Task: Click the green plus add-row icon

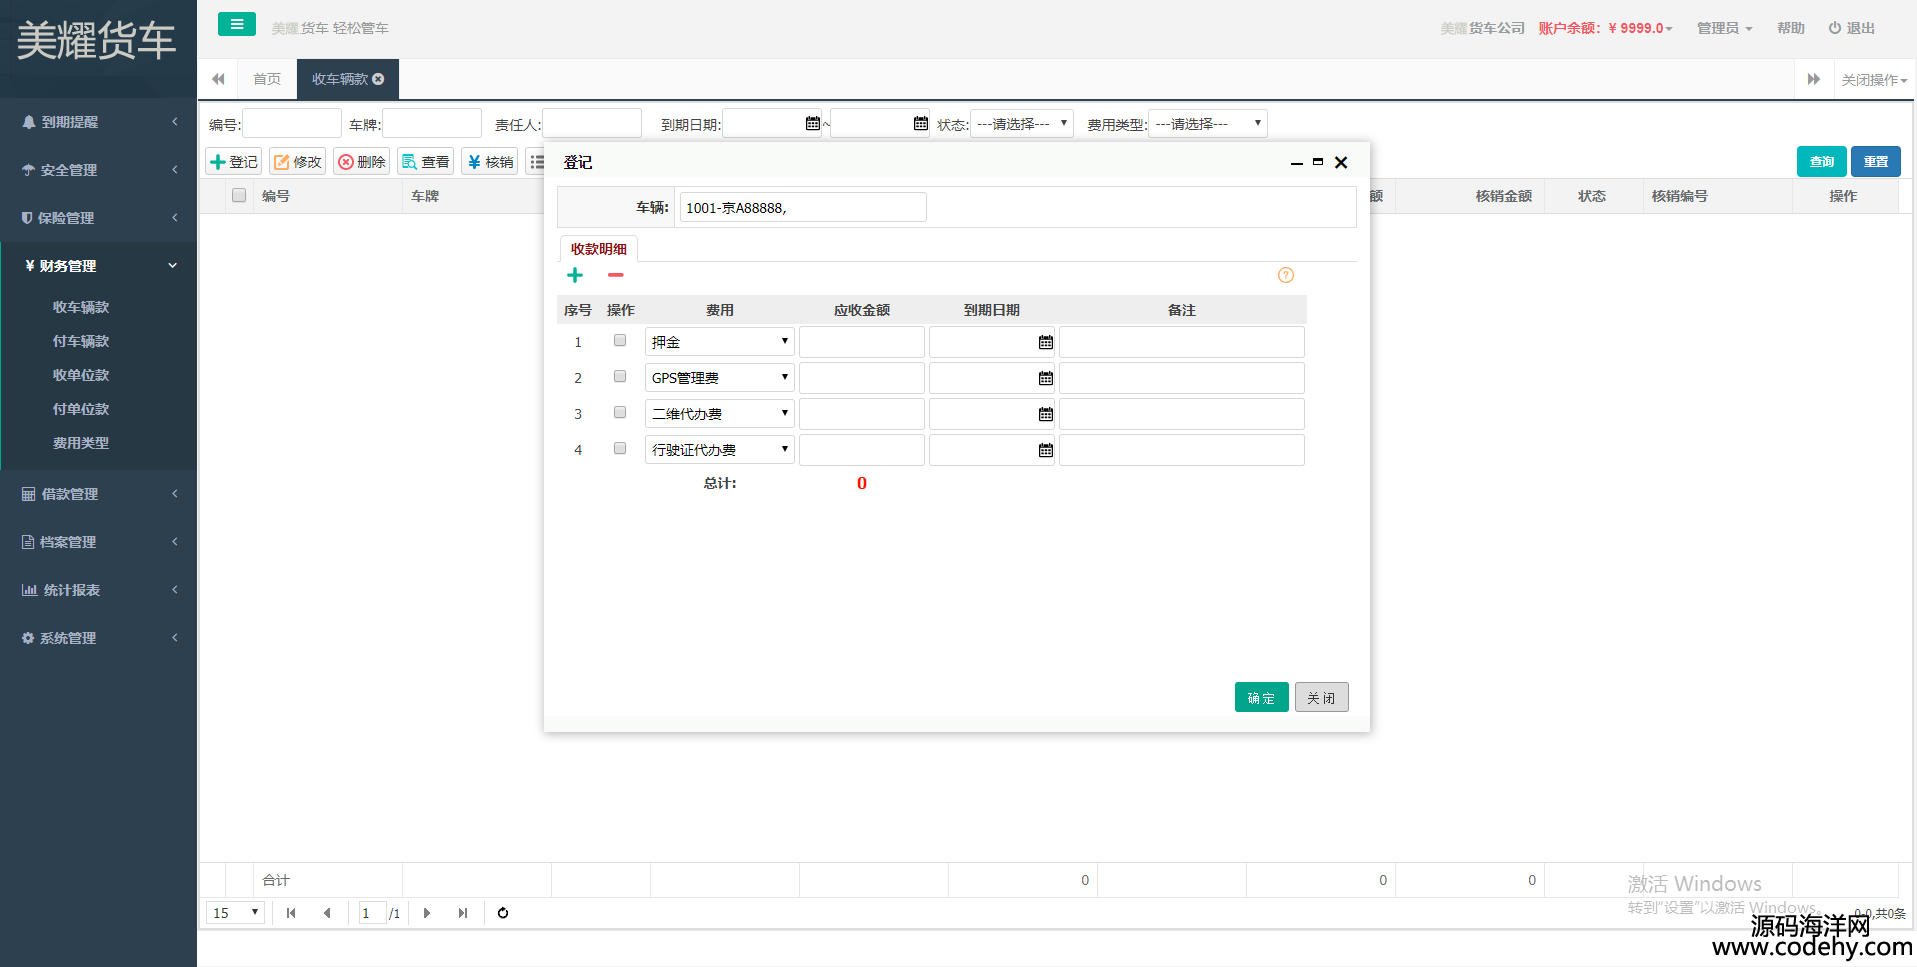Action: point(575,275)
